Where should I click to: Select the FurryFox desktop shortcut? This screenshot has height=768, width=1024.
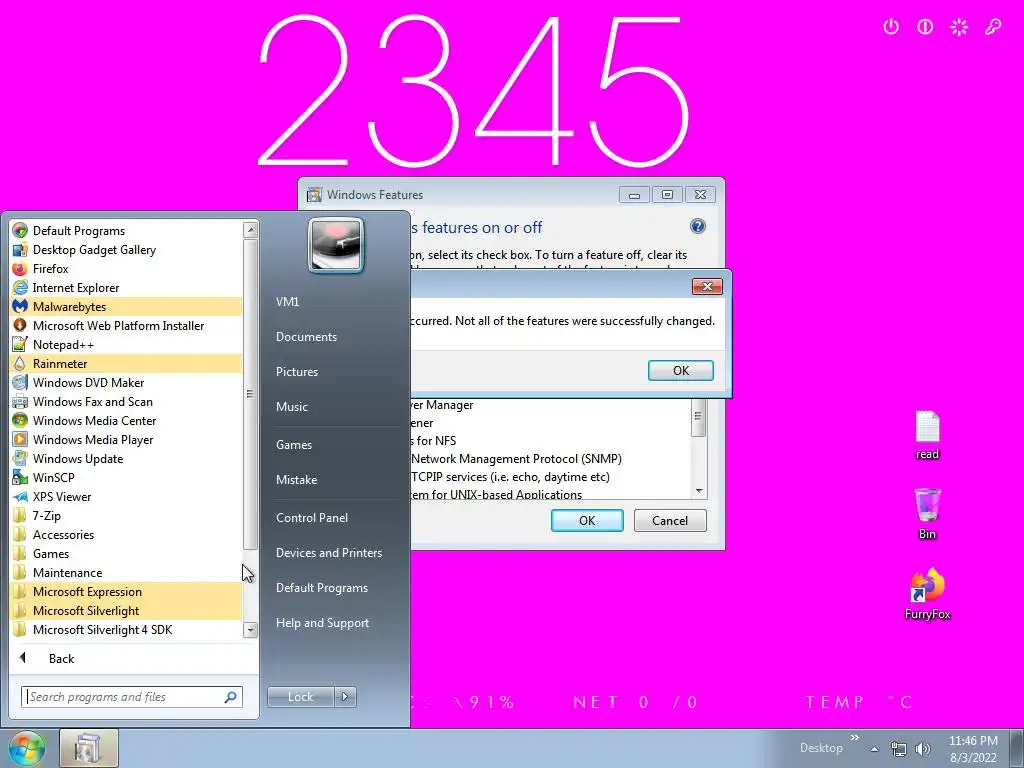[x=927, y=594]
